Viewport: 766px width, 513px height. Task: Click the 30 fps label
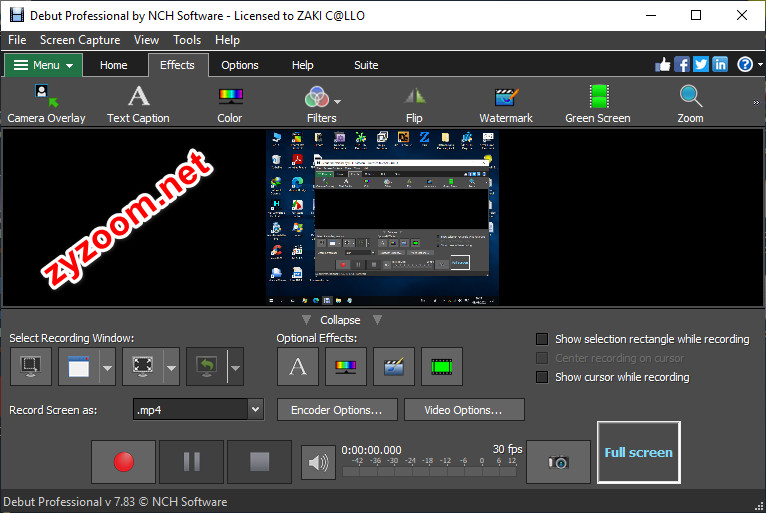tap(507, 449)
